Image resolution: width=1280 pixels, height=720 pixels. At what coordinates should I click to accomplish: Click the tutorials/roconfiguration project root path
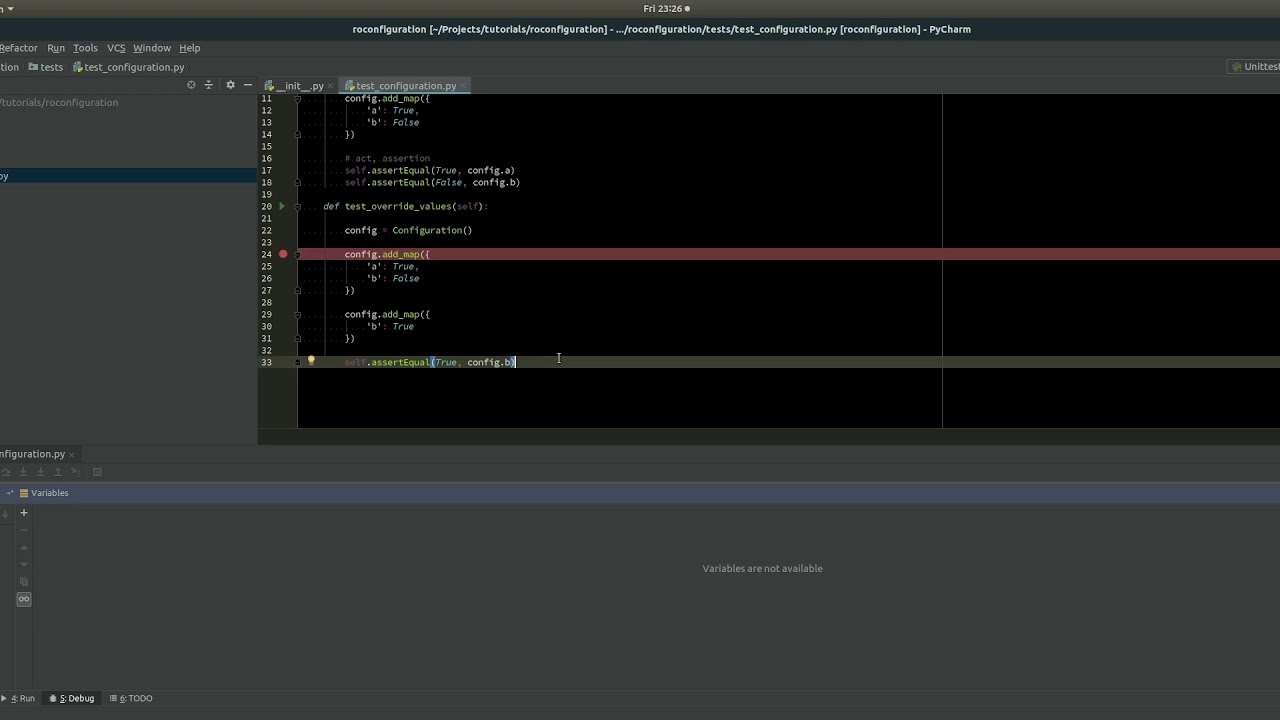click(x=59, y=102)
